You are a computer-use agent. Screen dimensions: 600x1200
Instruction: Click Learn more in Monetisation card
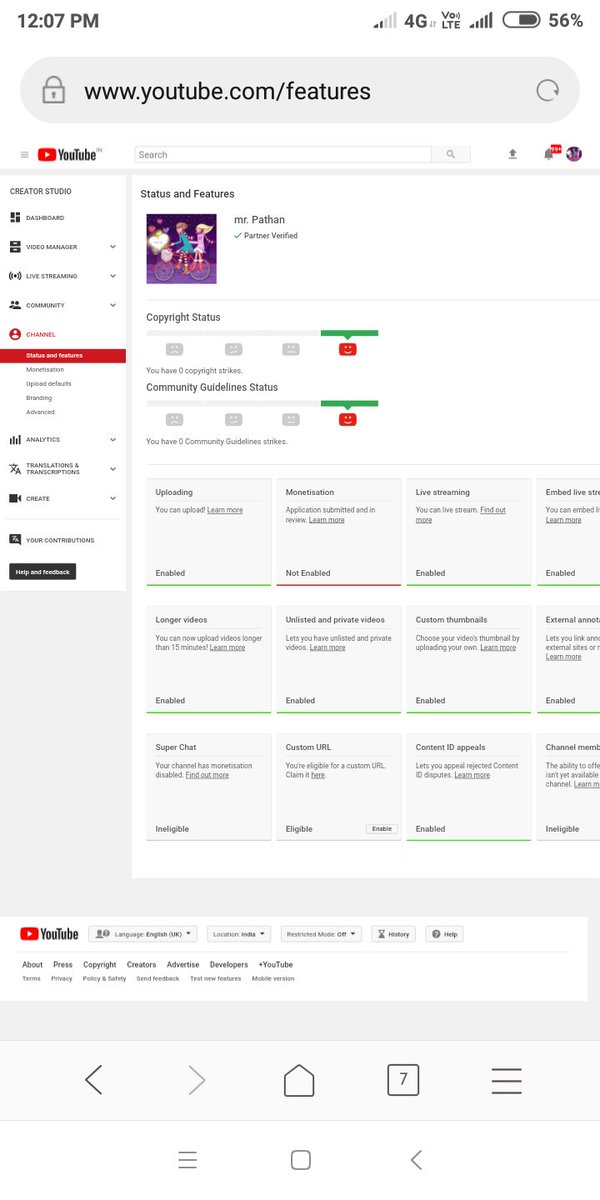(x=327, y=520)
